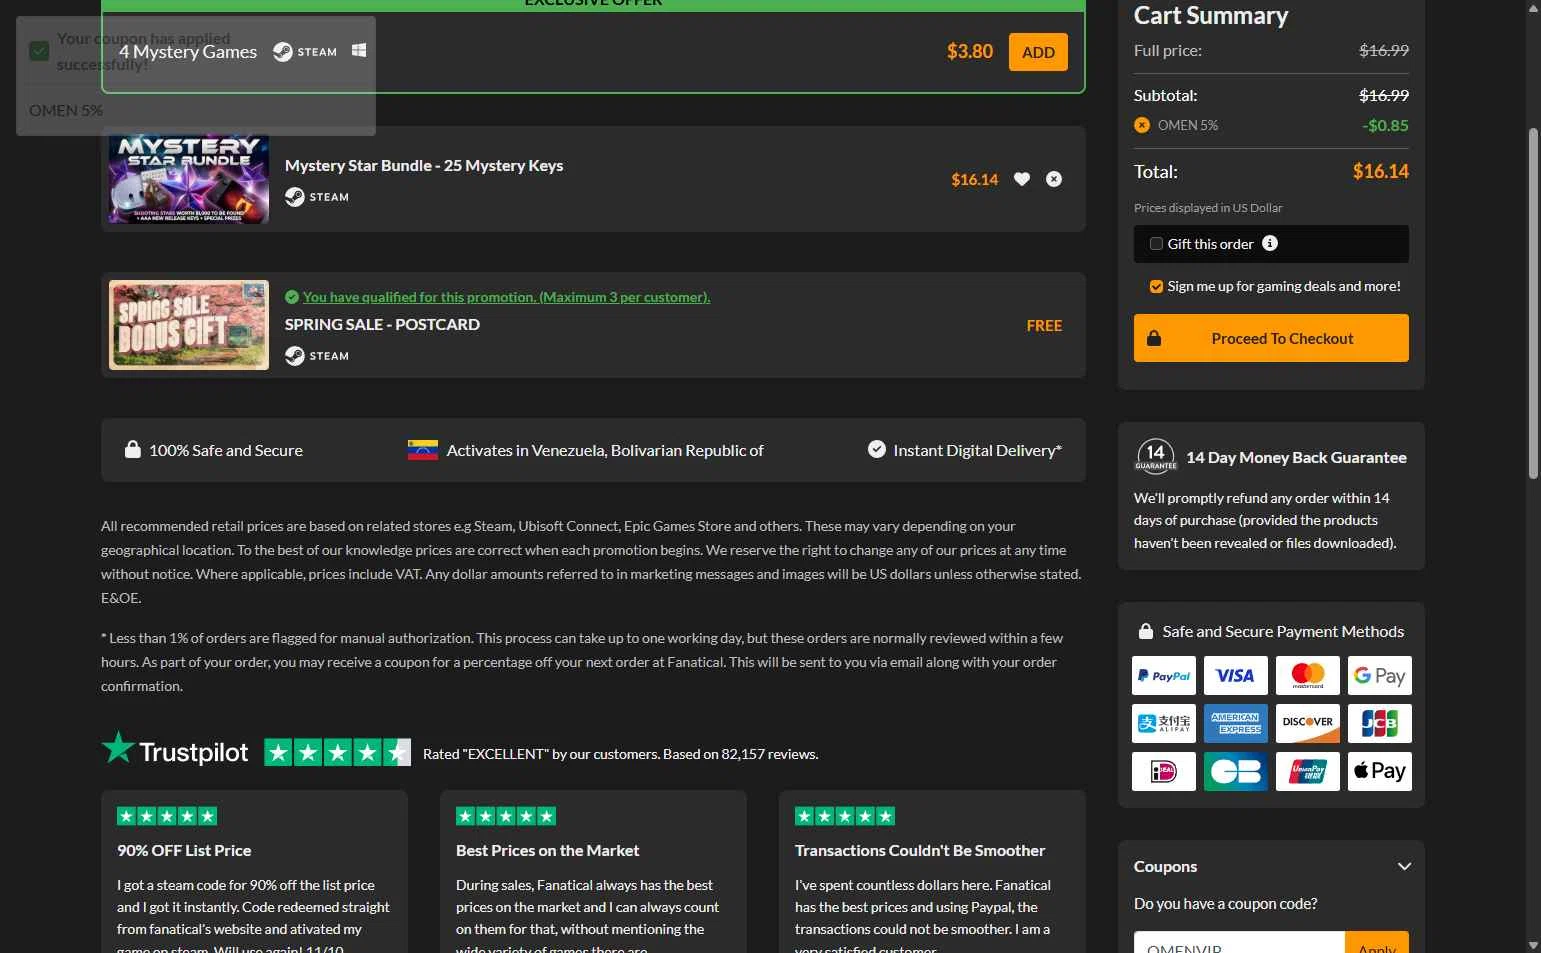Image resolution: width=1541 pixels, height=953 pixels.
Task: Click the Apple Pay logo
Action: click(x=1380, y=771)
